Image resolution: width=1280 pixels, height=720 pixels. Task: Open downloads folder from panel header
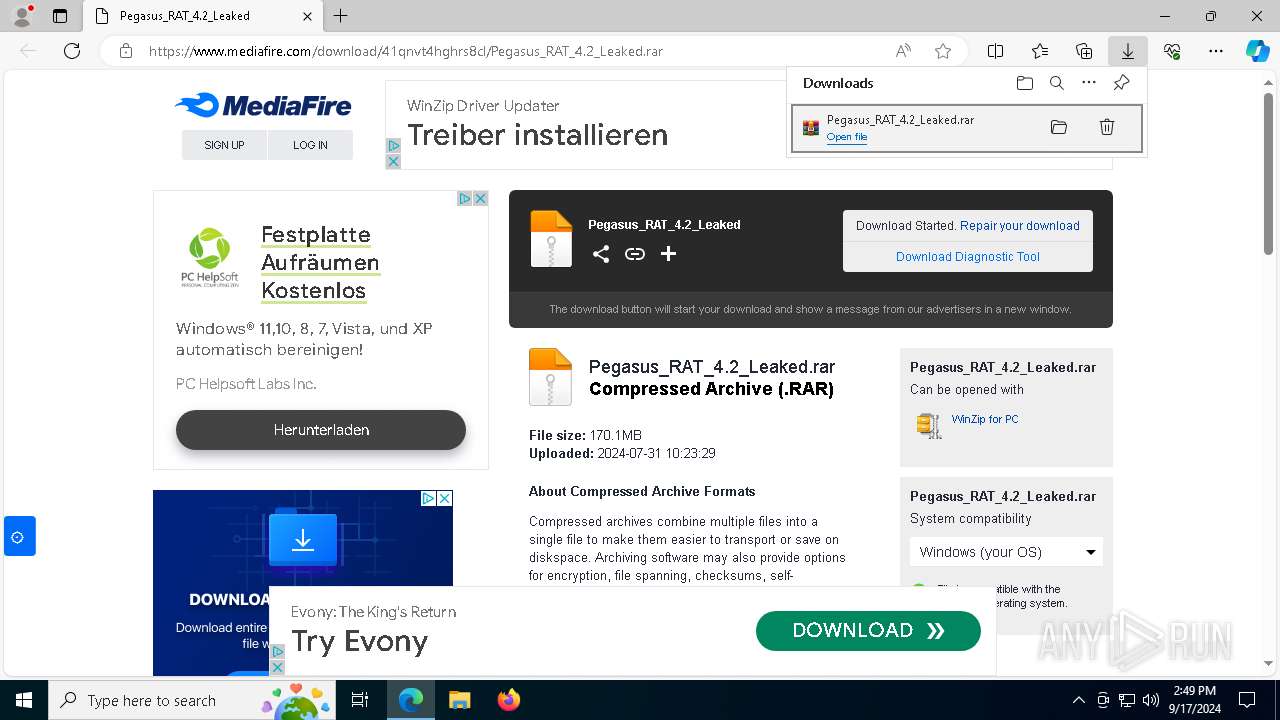click(x=1024, y=83)
